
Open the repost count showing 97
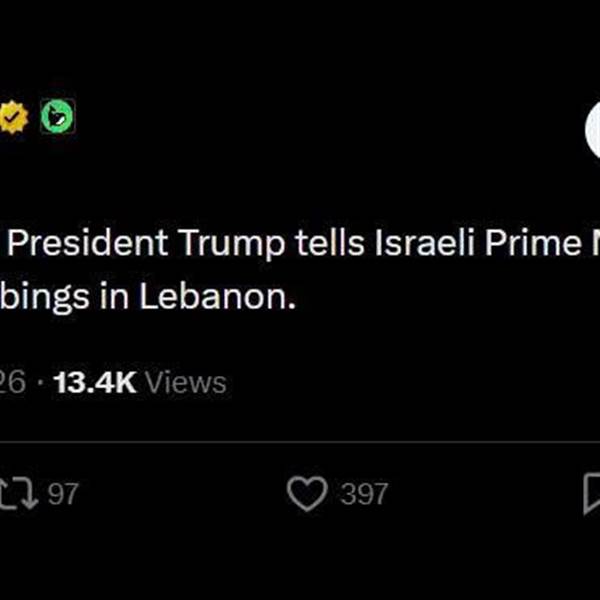[63, 494]
